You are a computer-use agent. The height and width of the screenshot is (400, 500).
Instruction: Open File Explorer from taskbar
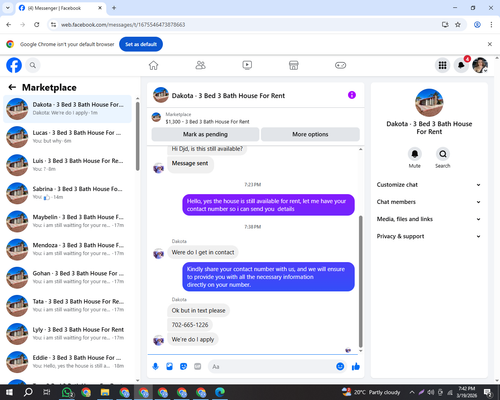click(105, 392)
